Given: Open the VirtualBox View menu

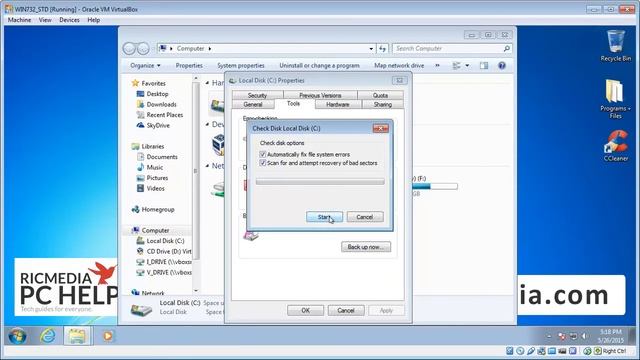Looking at the screenshot, I should point(45,20).
